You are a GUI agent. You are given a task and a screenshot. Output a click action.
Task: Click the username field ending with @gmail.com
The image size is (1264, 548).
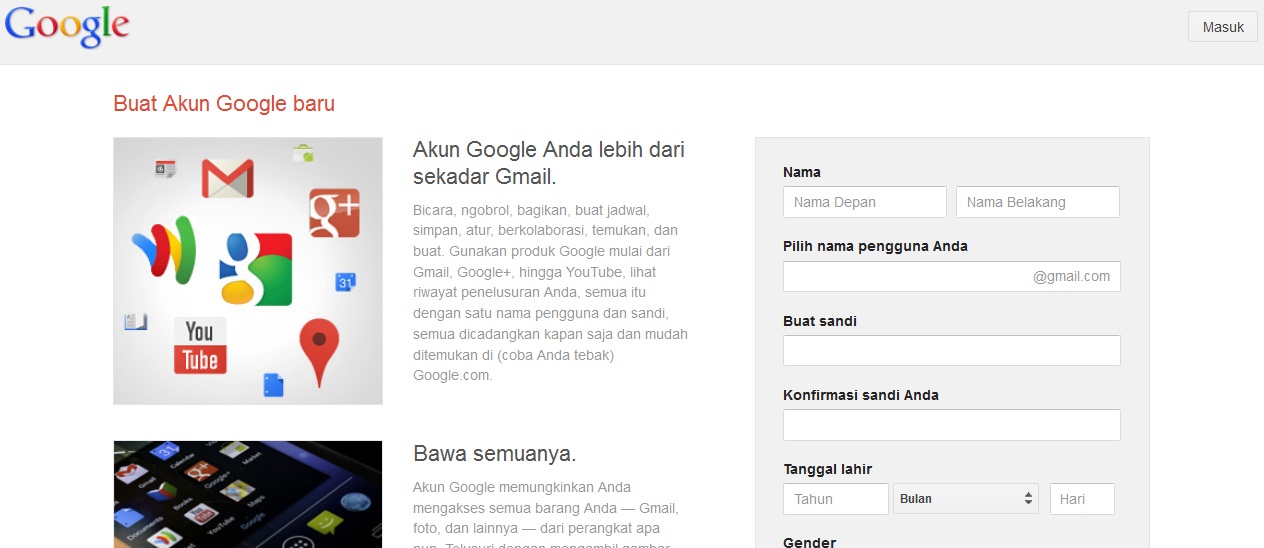[952, 277]
